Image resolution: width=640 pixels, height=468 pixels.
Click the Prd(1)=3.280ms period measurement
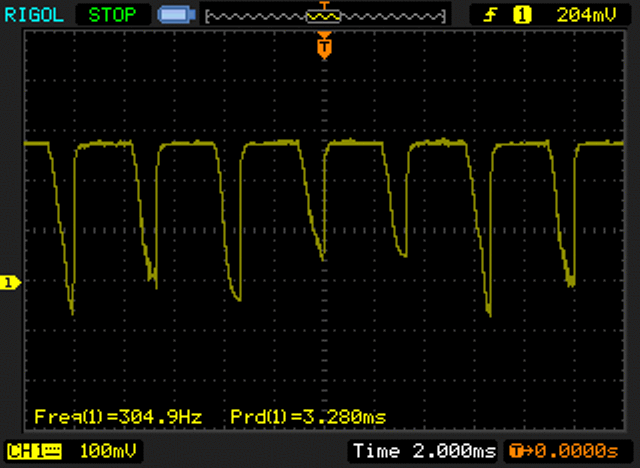point(308,417)
